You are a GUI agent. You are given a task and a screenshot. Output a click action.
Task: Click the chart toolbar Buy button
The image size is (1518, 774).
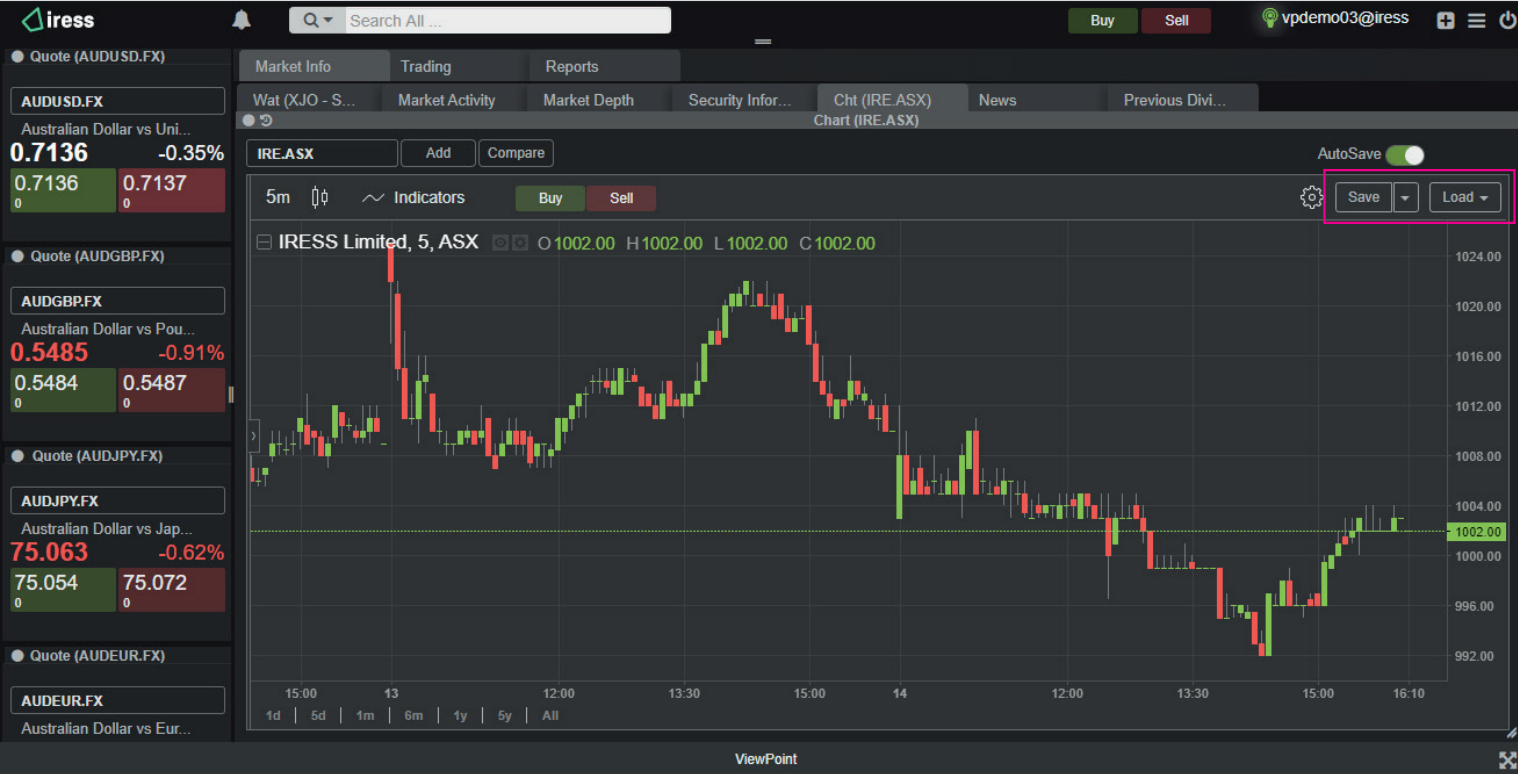(550, 198)
